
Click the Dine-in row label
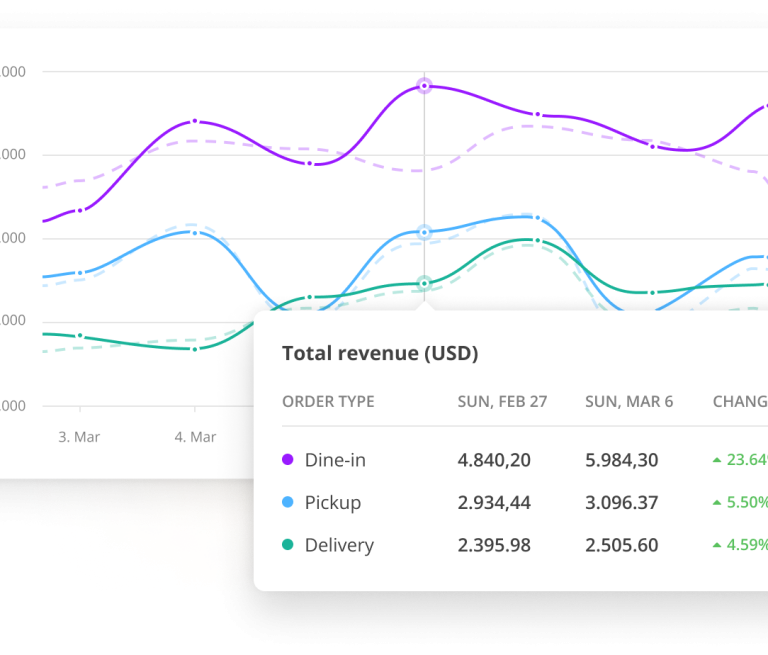pos(335,460)
